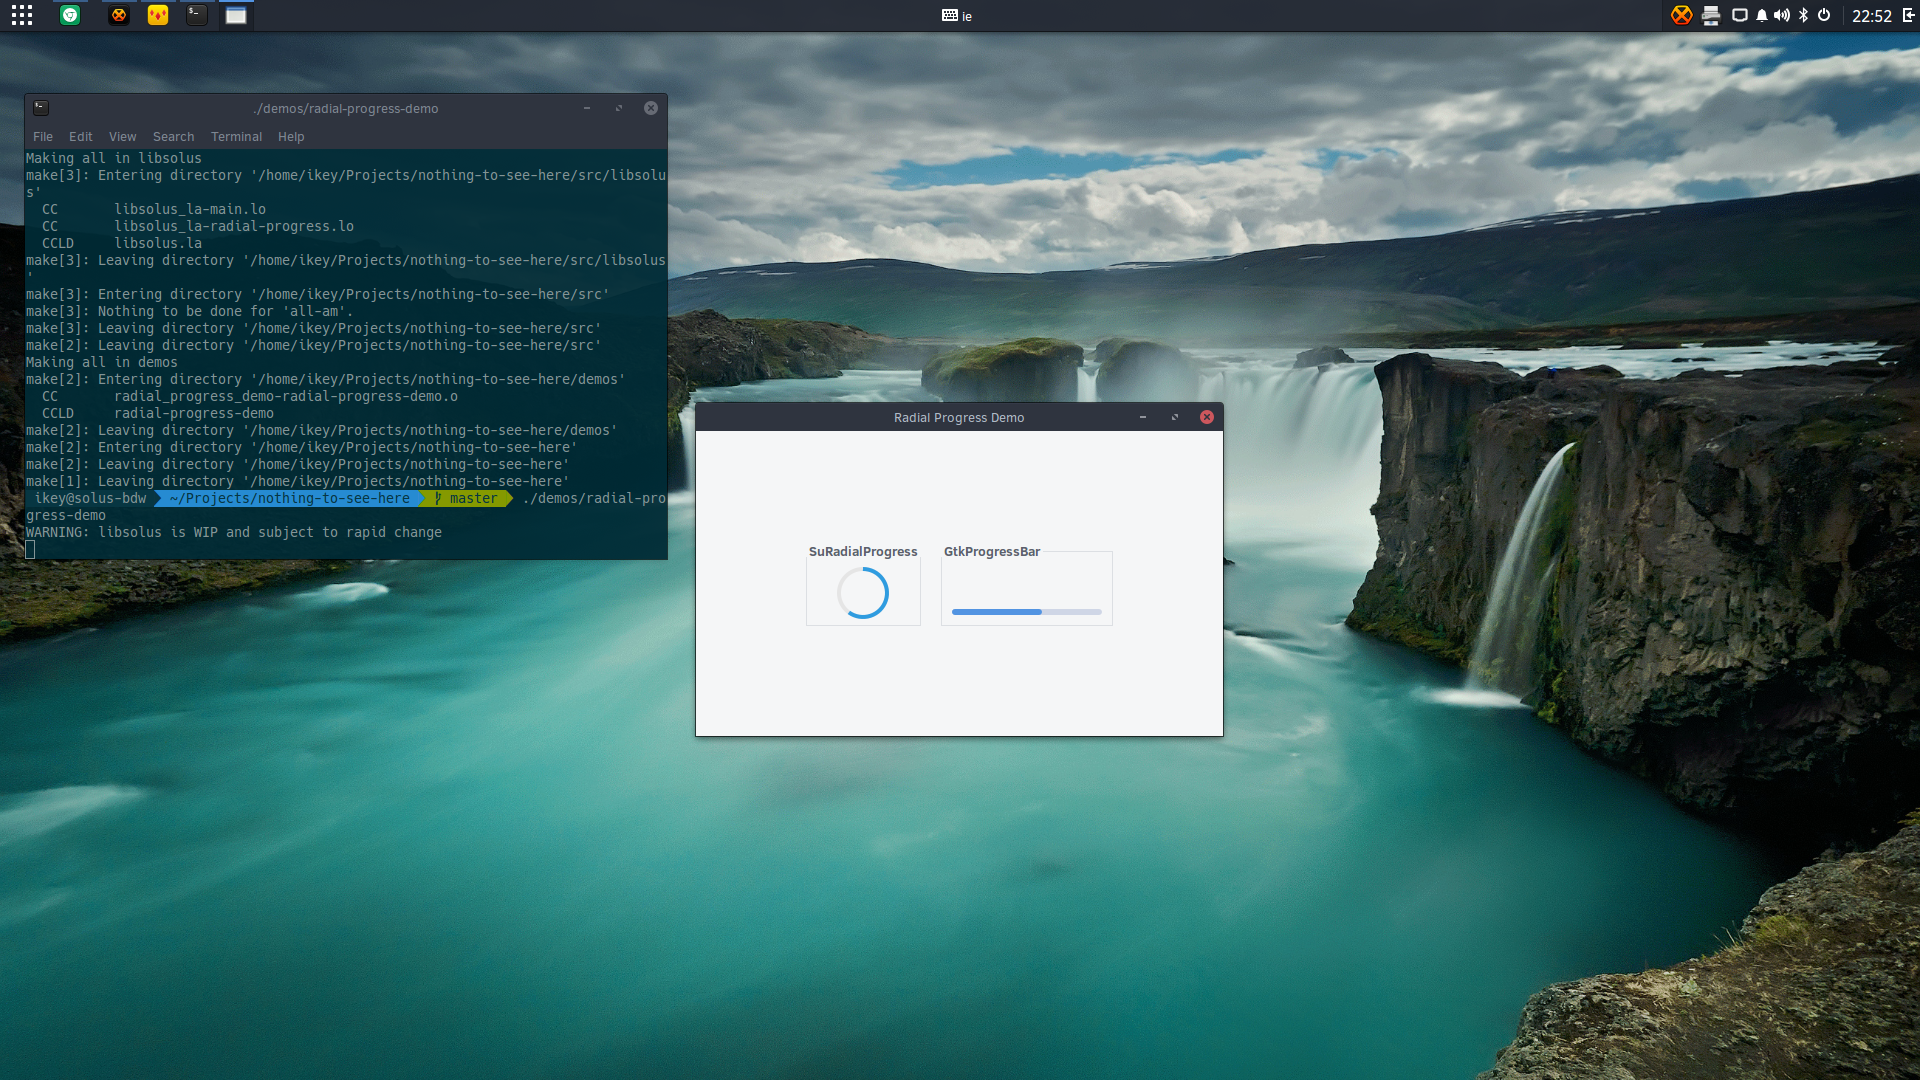
Task: Open the printer tray icon
Action: (1711, 15)
